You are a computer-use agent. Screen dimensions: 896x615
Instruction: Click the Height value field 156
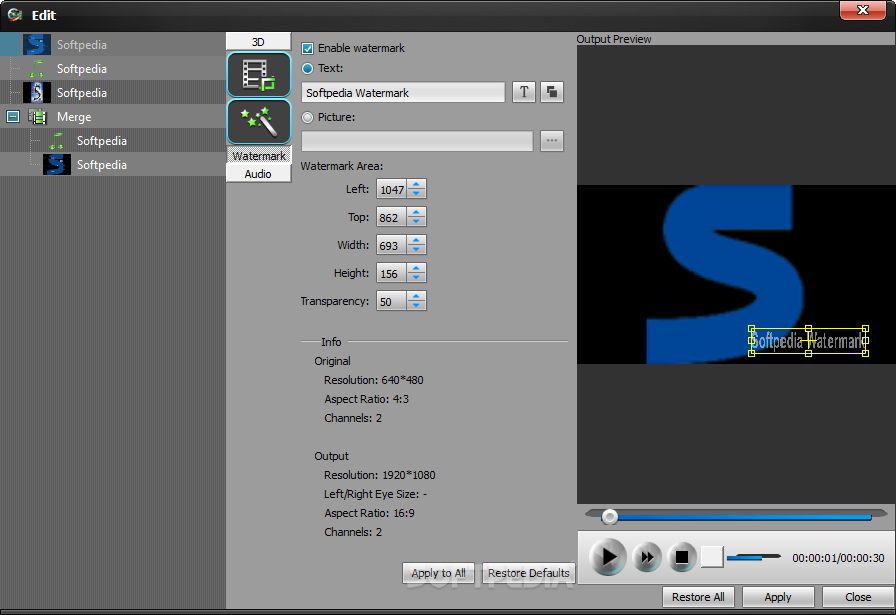coord(391,273)
